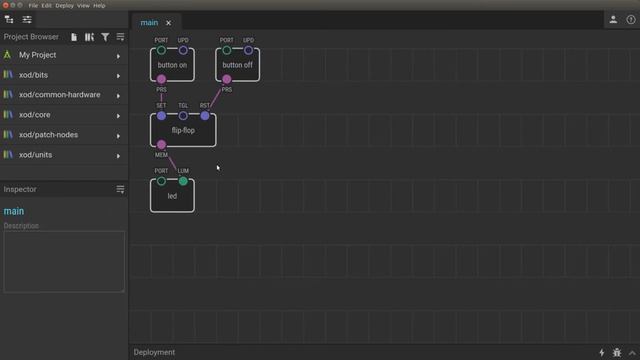The image size is (640, 360).
Task: Expand xod/common-hardware library arrow
Action: tap(118, 96)
